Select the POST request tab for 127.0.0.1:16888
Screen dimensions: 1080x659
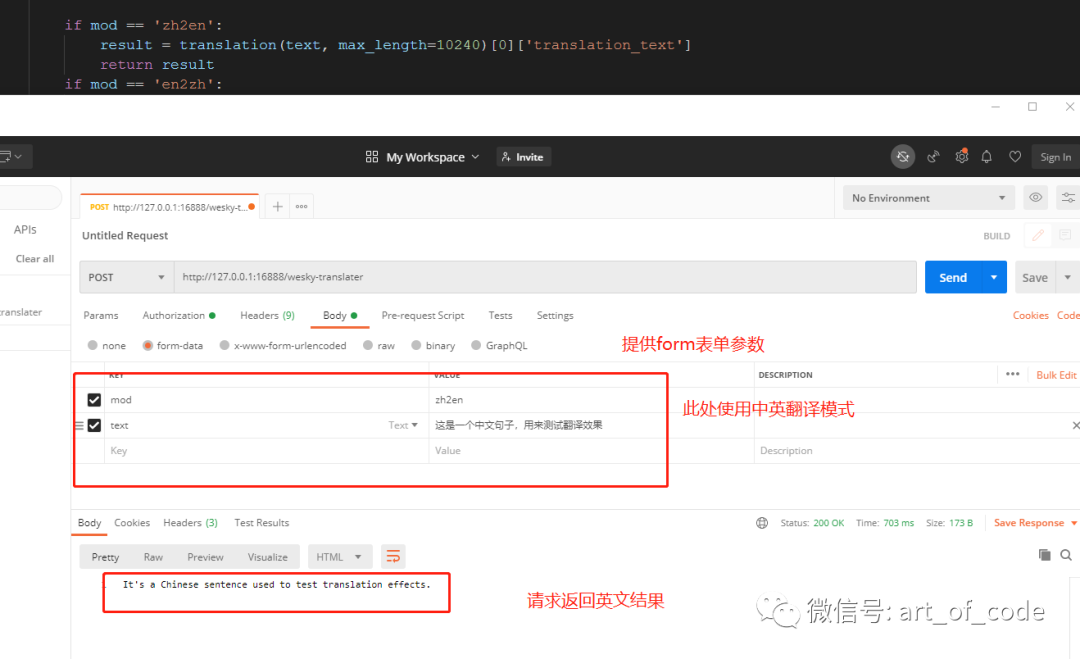pos(169,207)
